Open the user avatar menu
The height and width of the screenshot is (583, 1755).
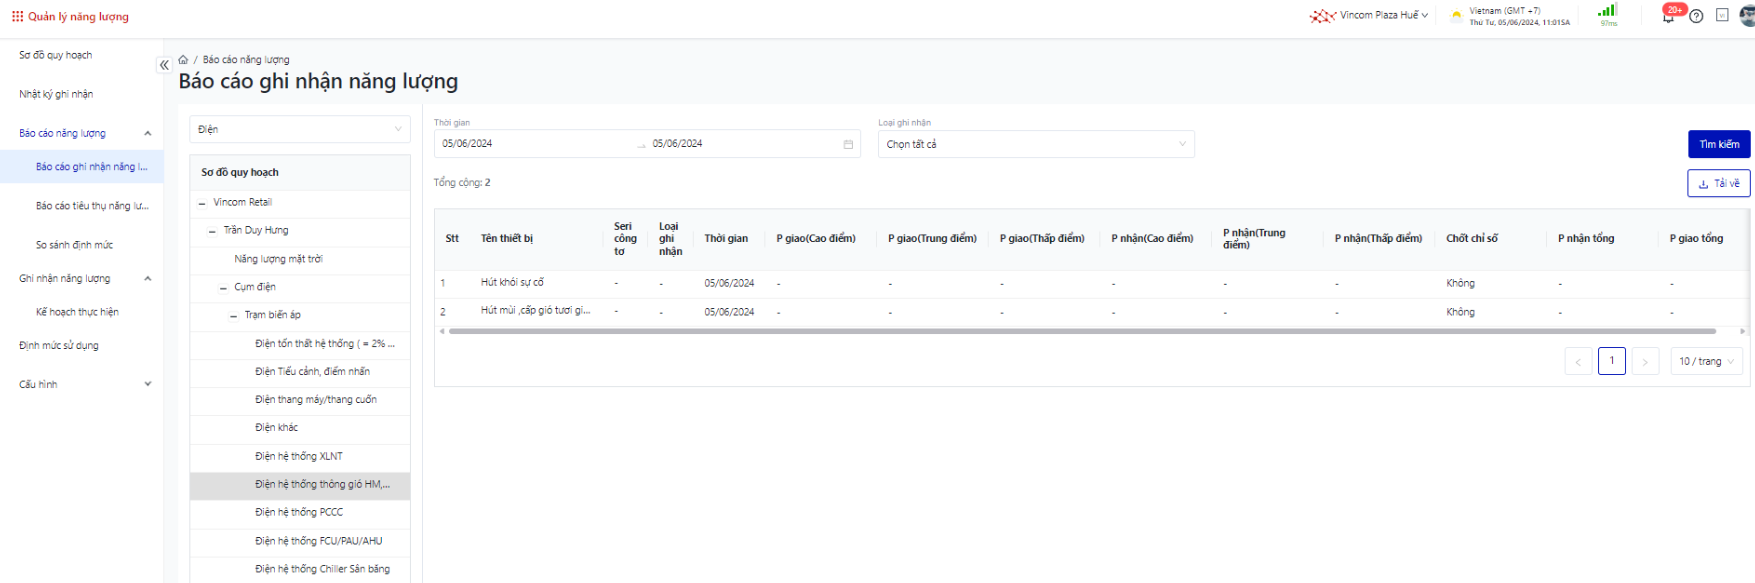pos(1747,16)
